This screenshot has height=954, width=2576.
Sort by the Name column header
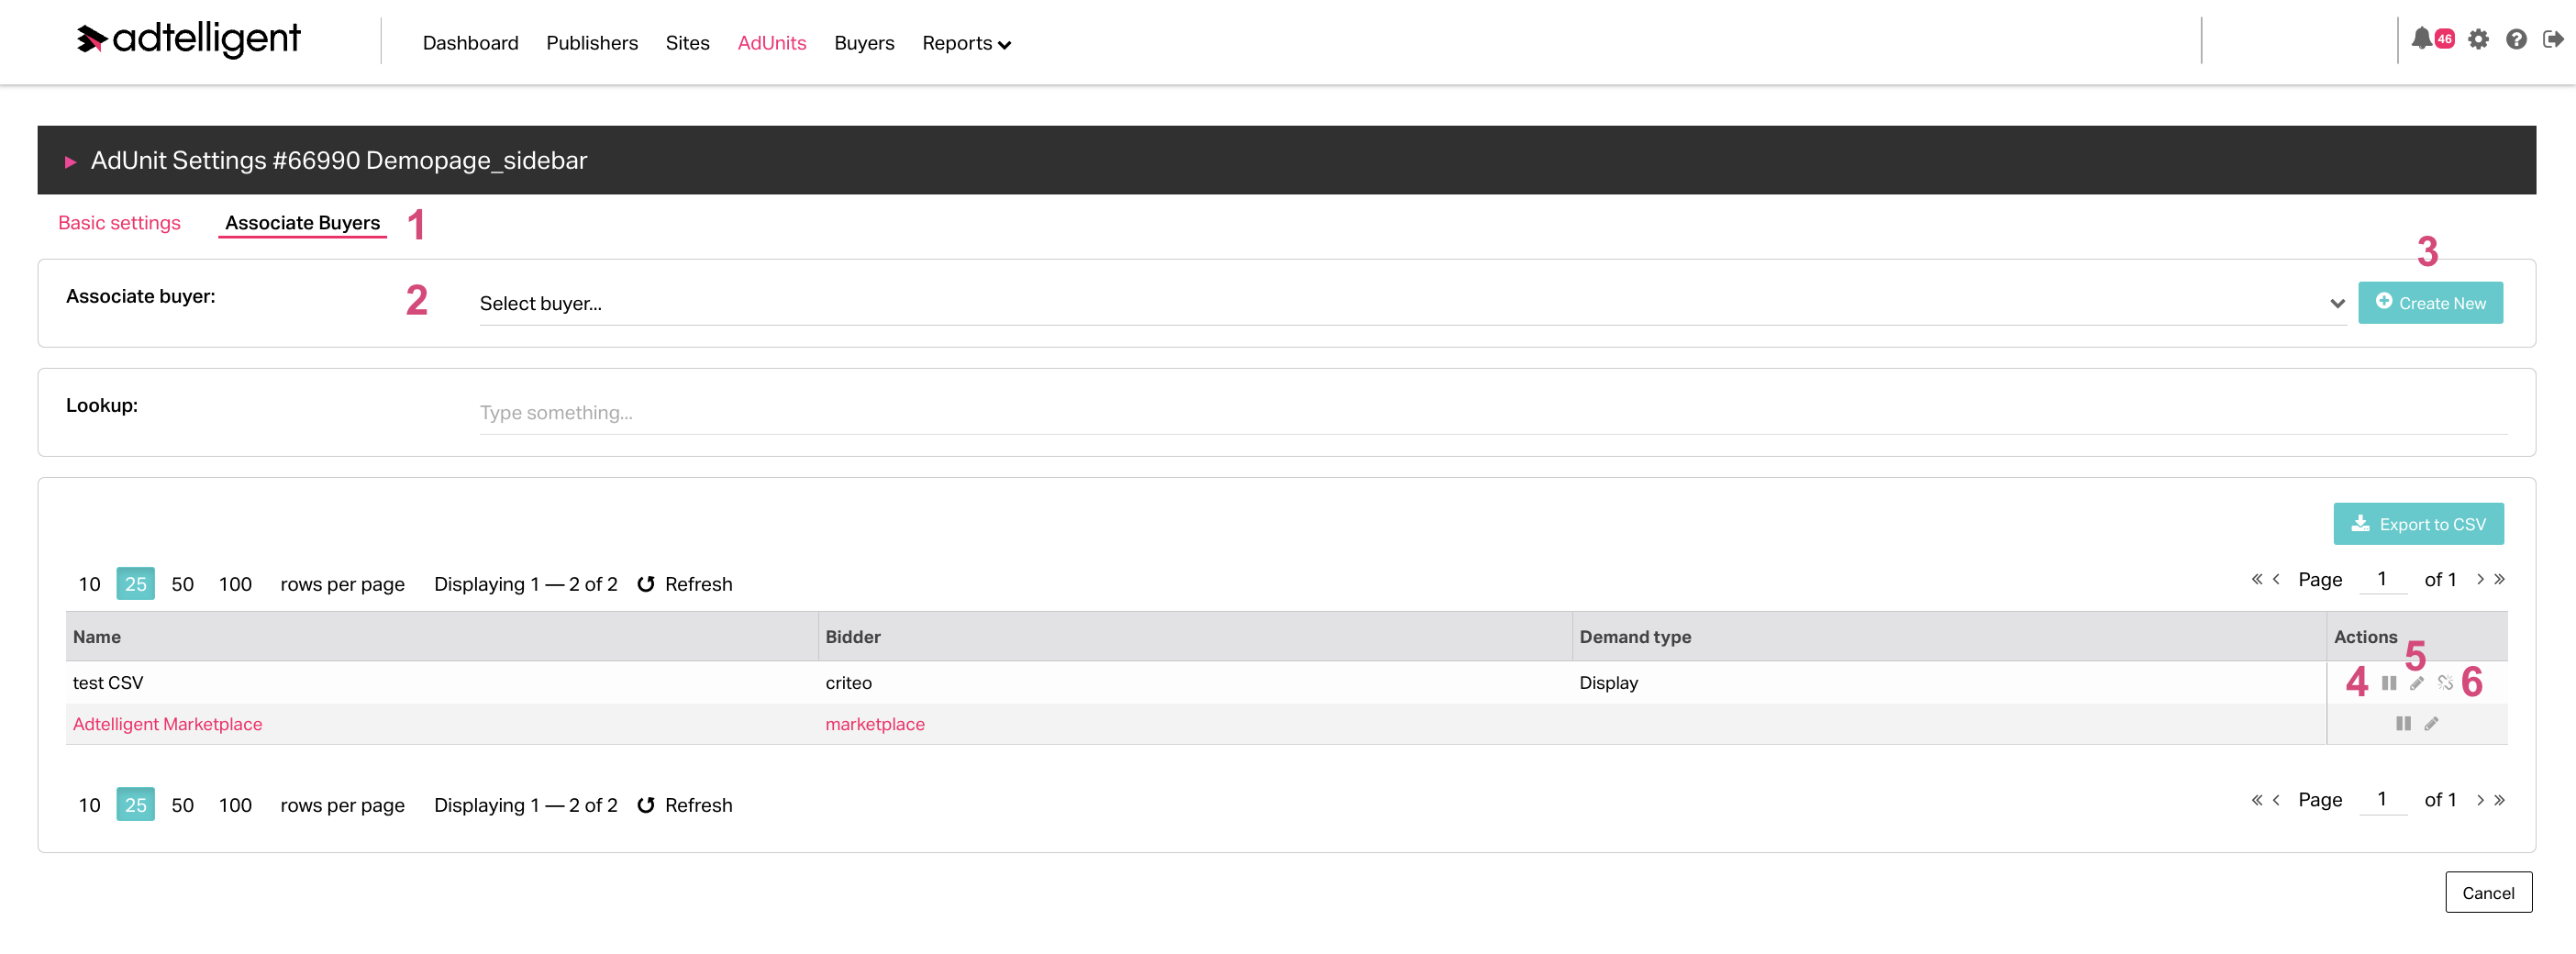[x=441, y=637]
